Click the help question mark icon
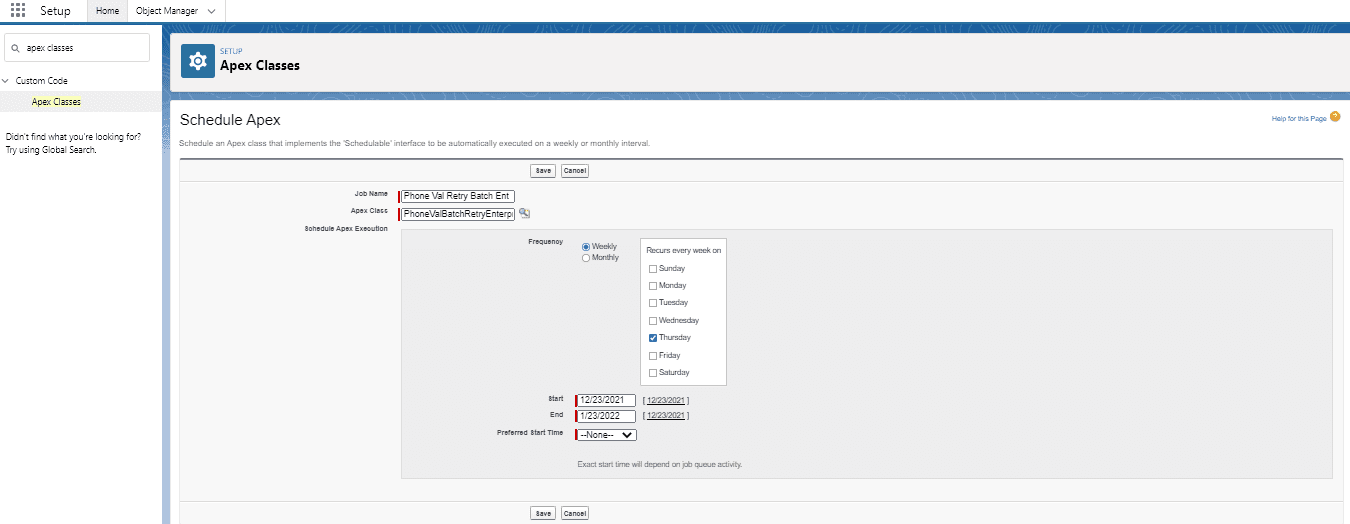Screen dimensions: 1350x524 coord(1335,117)
